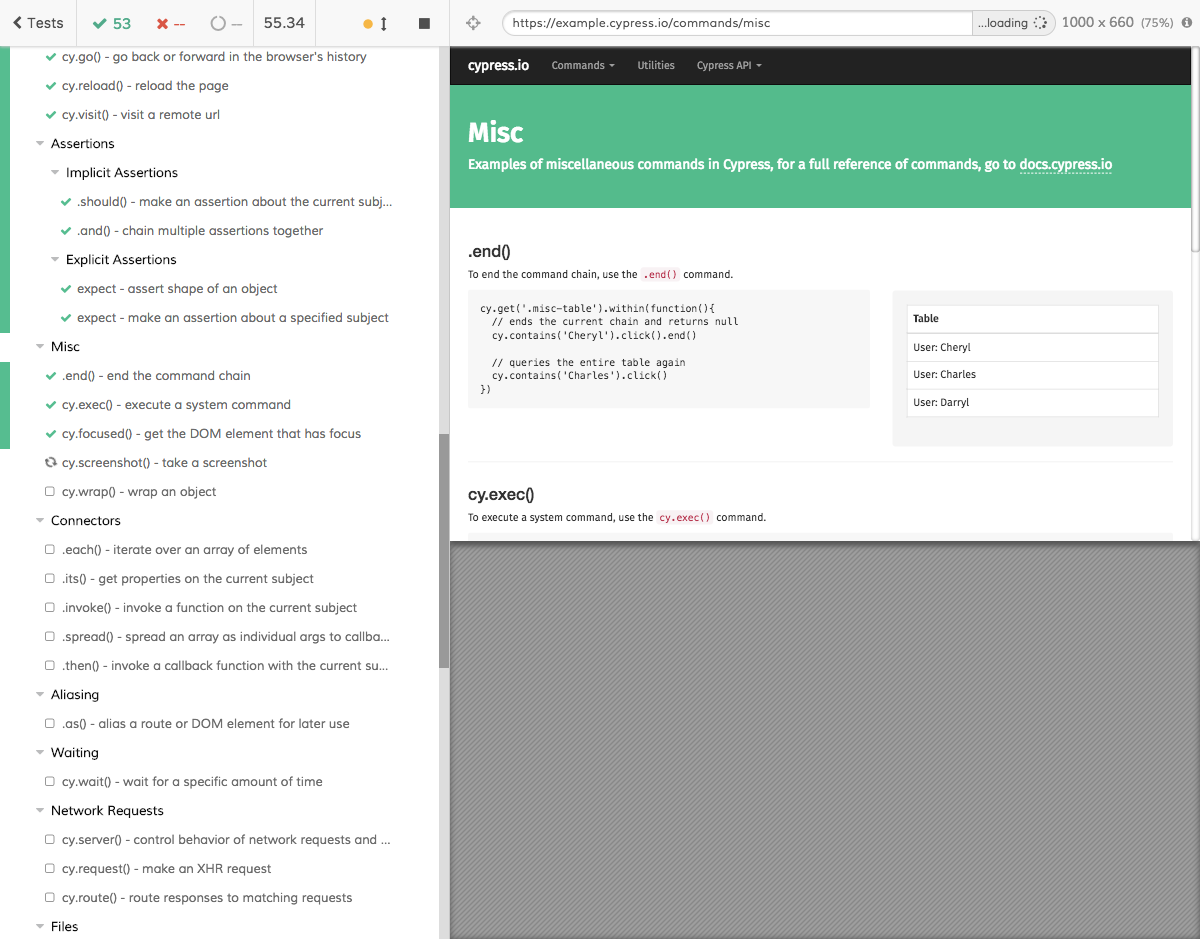Click the failed tests red X icon
1200x939 pixels.
162,23
